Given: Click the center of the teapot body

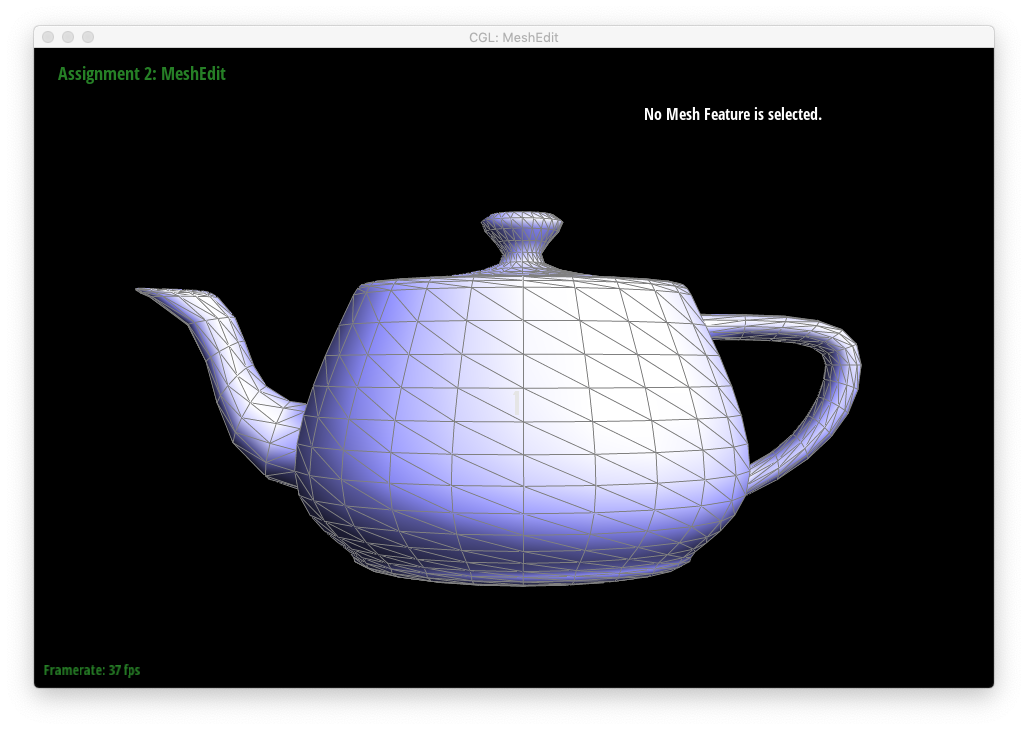Looking at the screenshot, I should click(x=523, y=430).
